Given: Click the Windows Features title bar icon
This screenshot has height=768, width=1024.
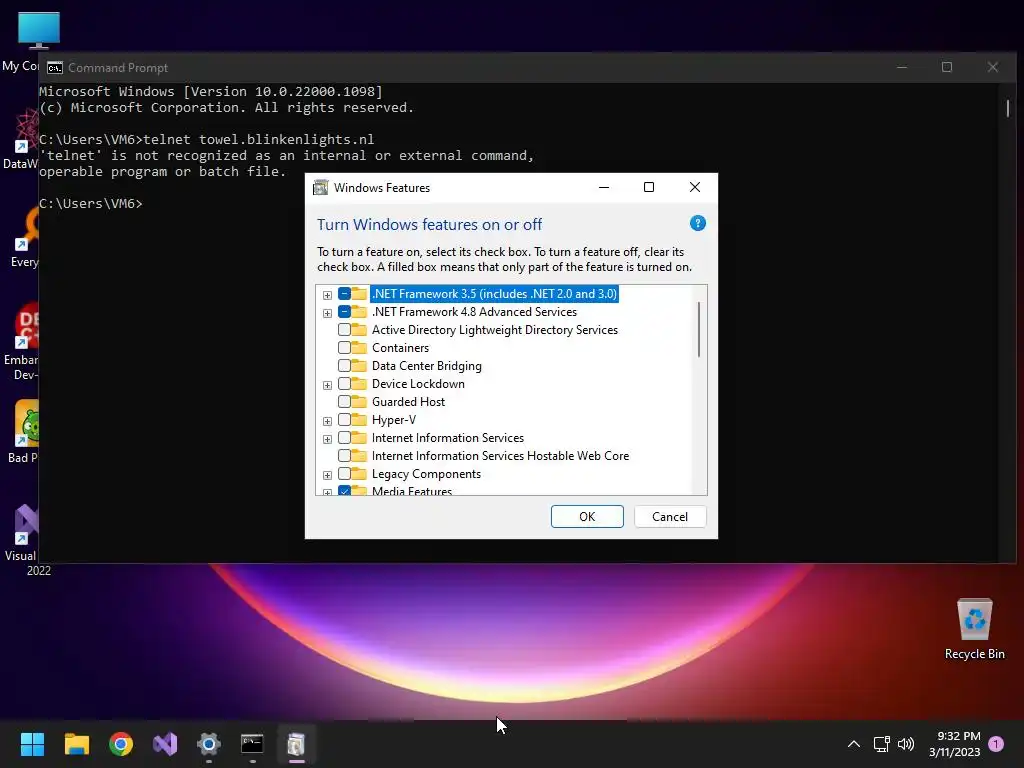Looking at the screenshot, I should pyautogui.click(x=321, y=187).
